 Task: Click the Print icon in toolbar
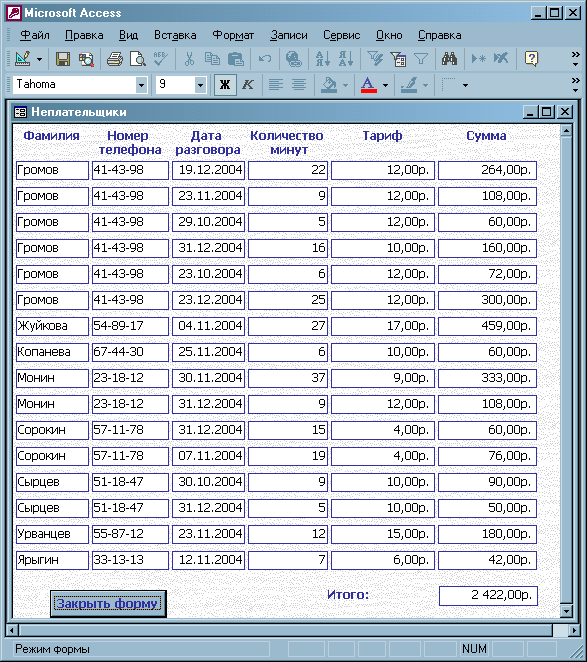click(114, 59)
